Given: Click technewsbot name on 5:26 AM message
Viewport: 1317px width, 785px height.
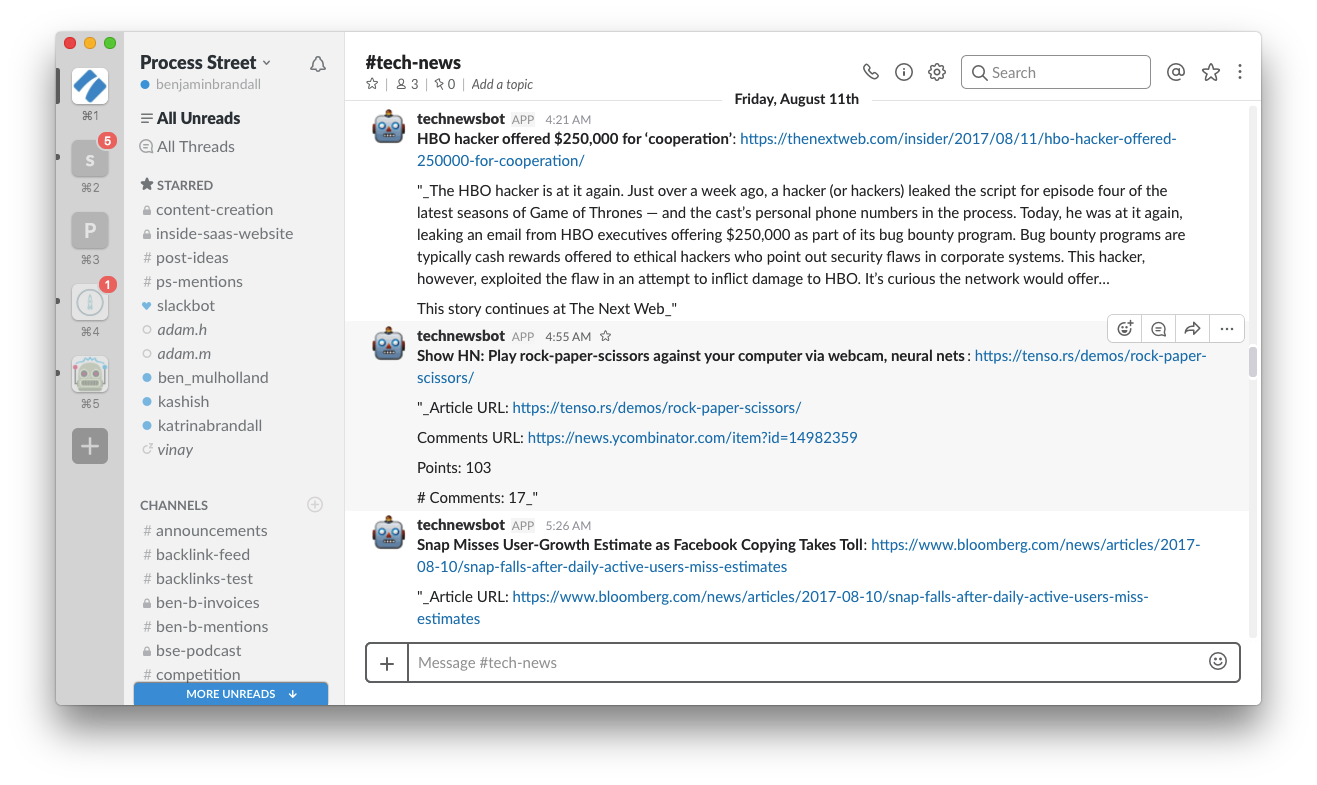Looking at the screenshot, I should pyautogui.click(x=461, y=525).
